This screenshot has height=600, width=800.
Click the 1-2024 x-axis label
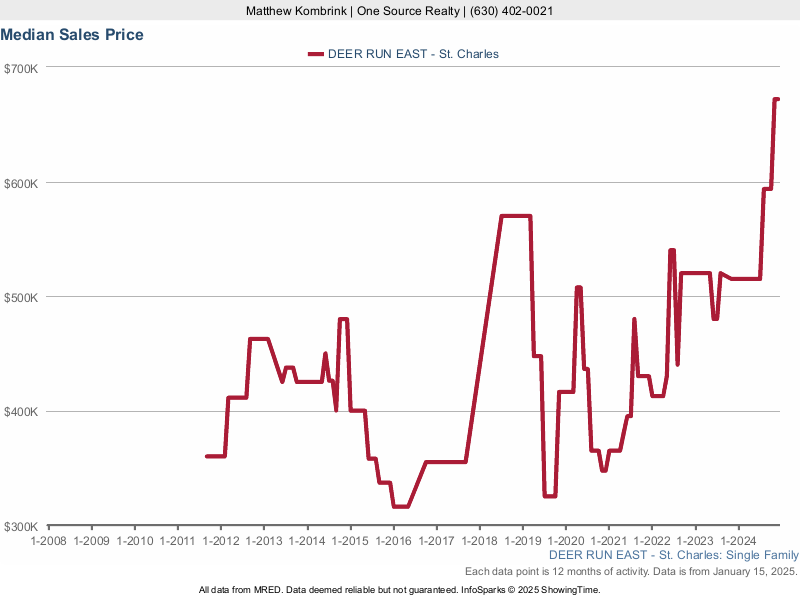click(738, 541)
